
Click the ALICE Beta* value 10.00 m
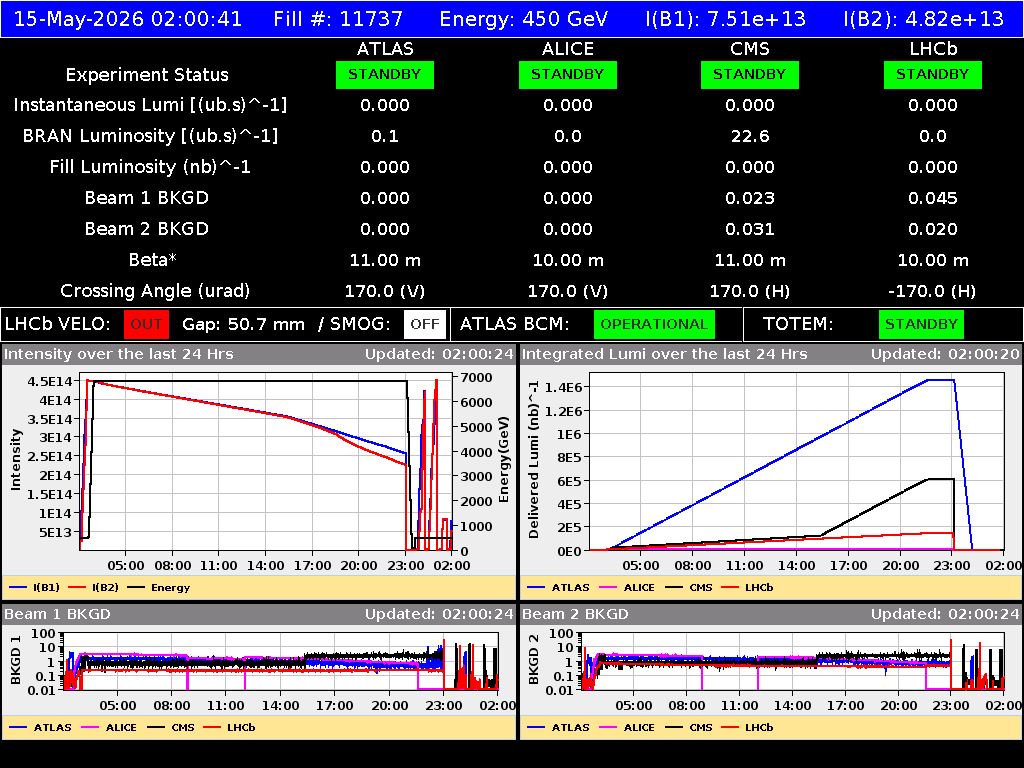[568, 260]
